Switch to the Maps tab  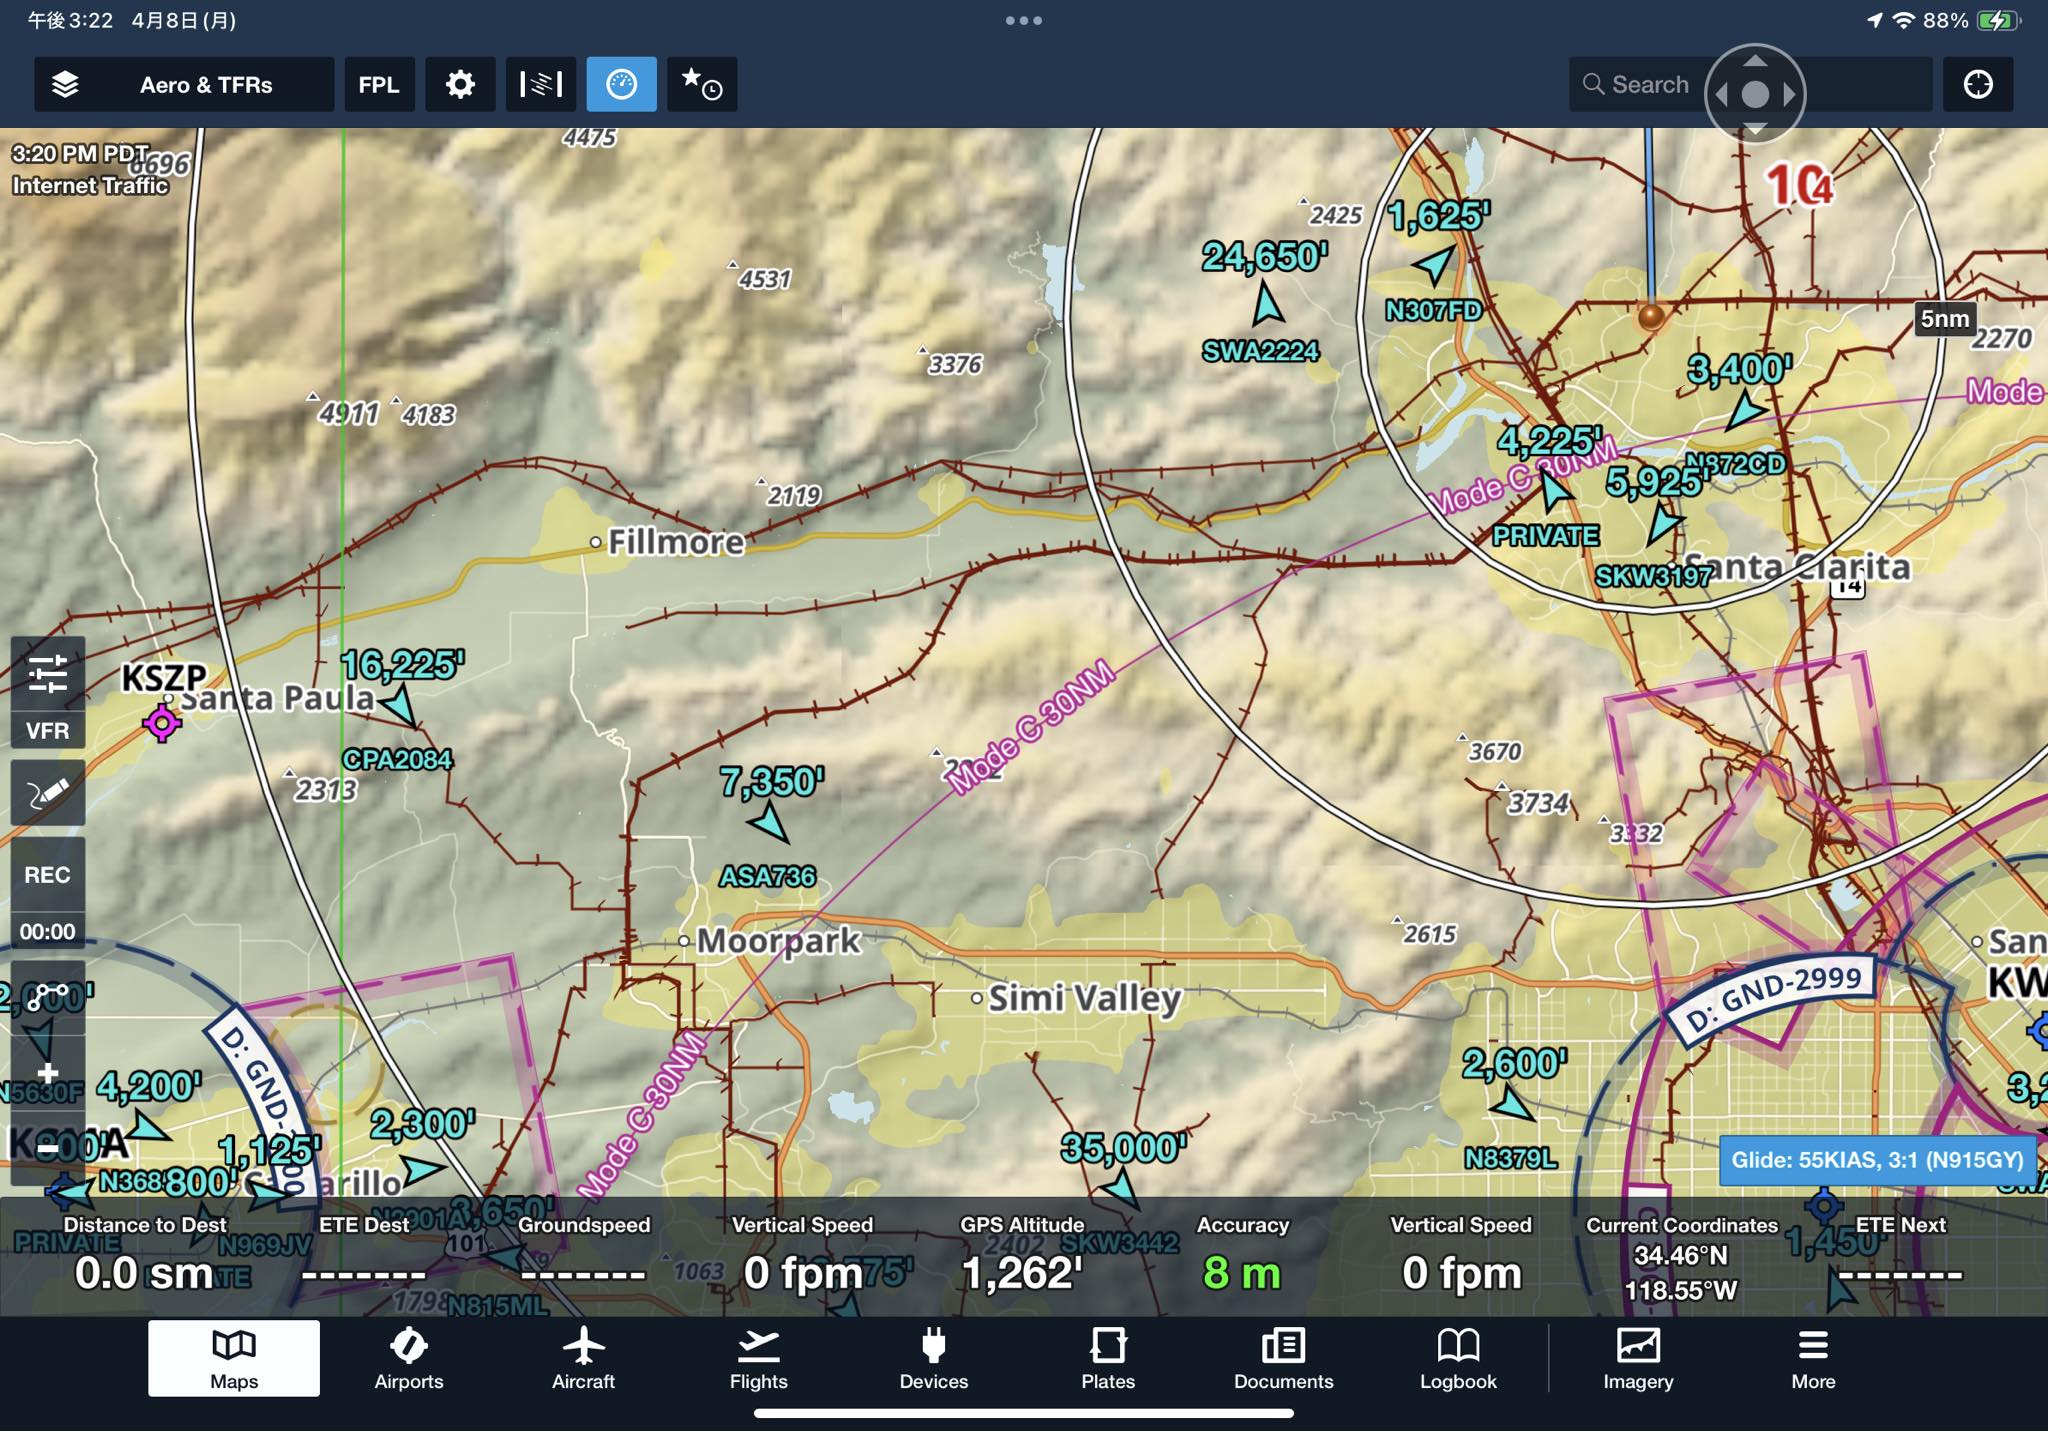pyautogui.click(x=234, y=1359)
